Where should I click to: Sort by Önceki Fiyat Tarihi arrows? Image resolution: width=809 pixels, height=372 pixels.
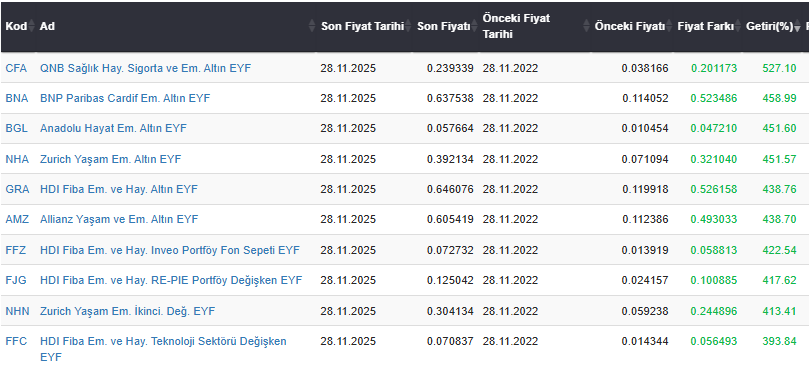586,26
